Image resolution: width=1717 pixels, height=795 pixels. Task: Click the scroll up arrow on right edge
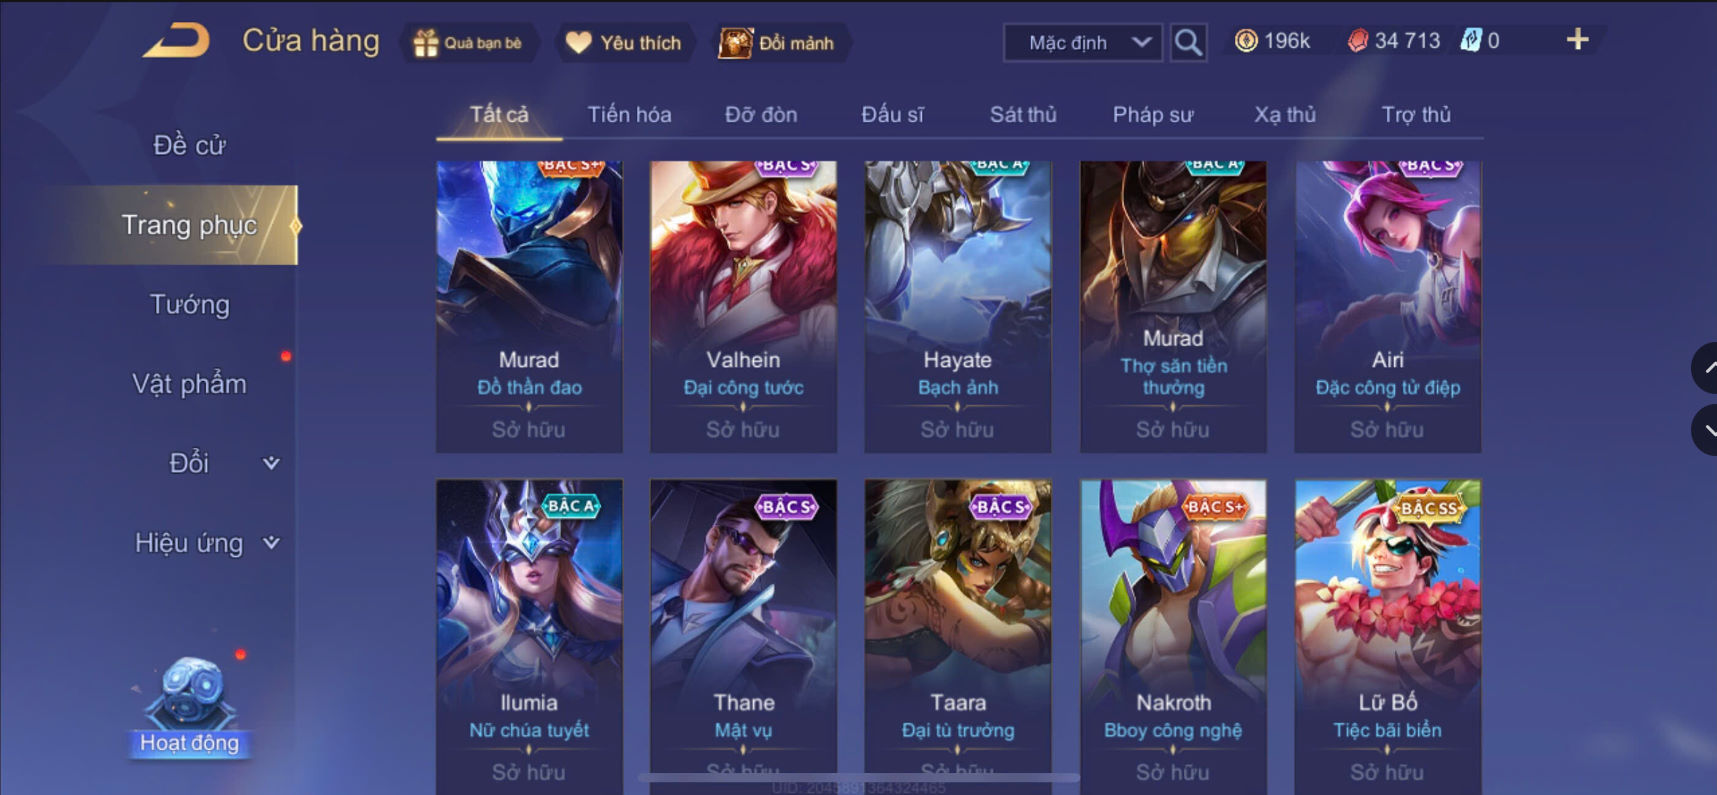(x=1705, y=368)
